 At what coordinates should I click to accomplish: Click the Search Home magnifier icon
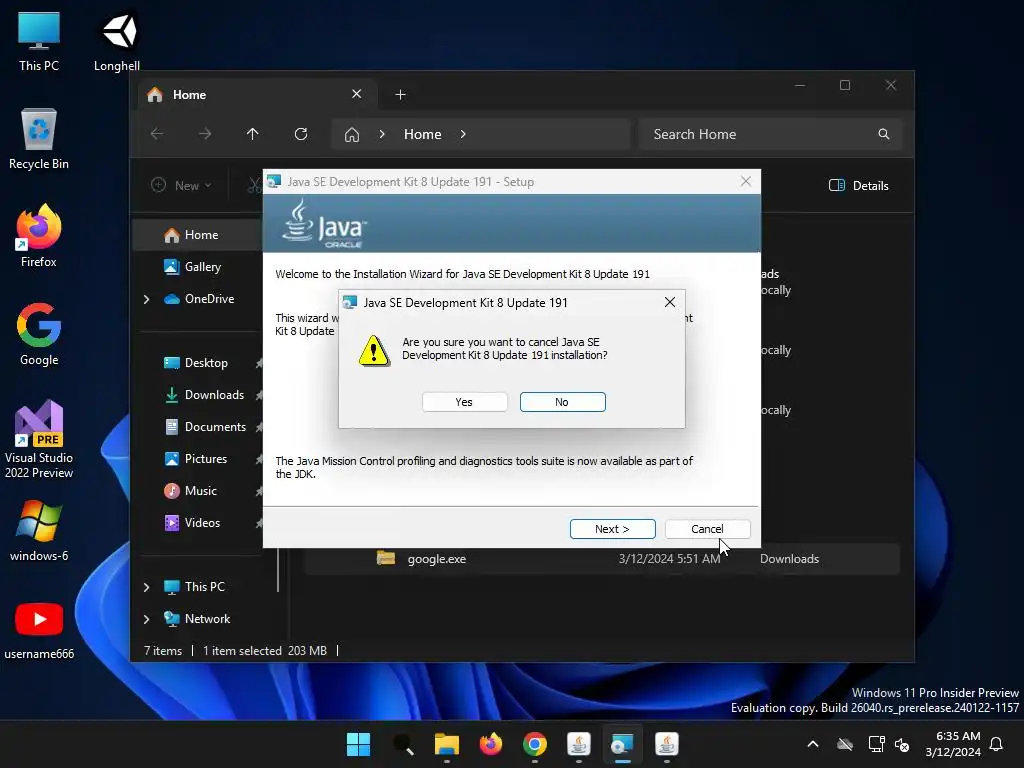click(884, 134)
